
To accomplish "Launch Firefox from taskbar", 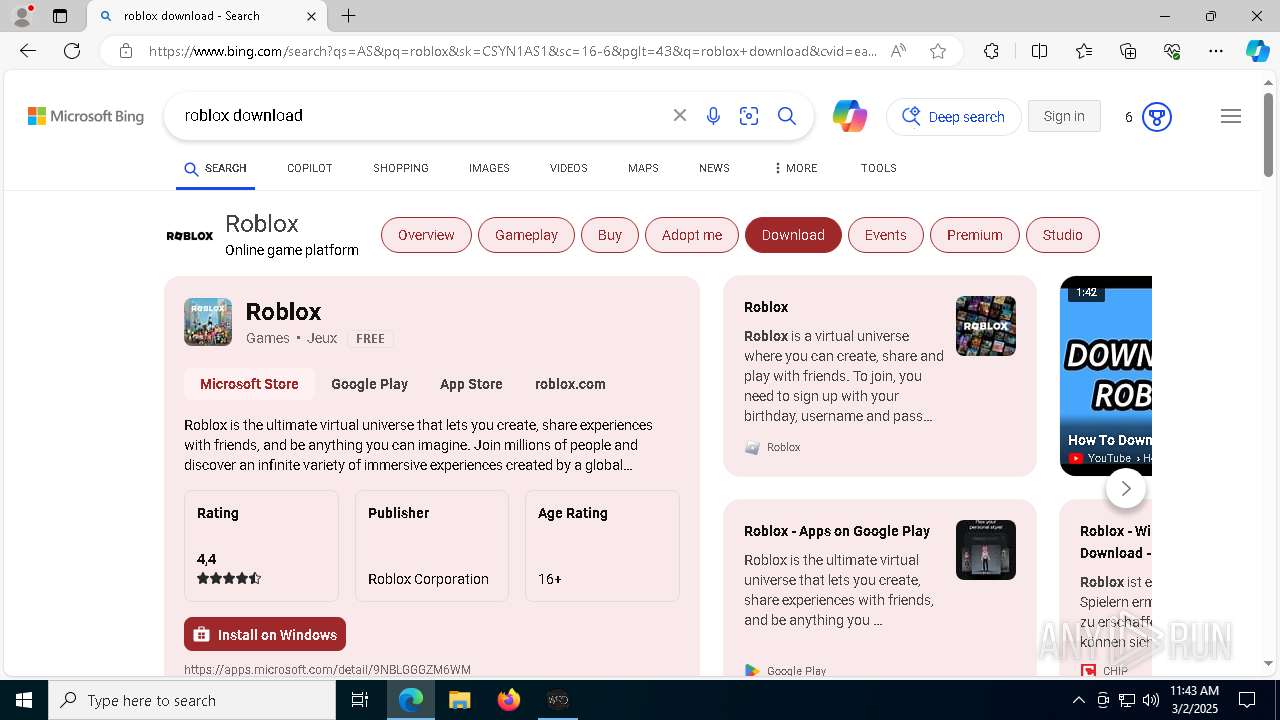I will (509, 700).
